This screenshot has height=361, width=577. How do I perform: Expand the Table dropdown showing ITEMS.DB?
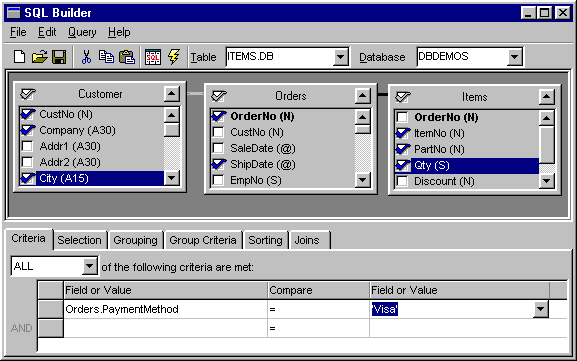340,57
